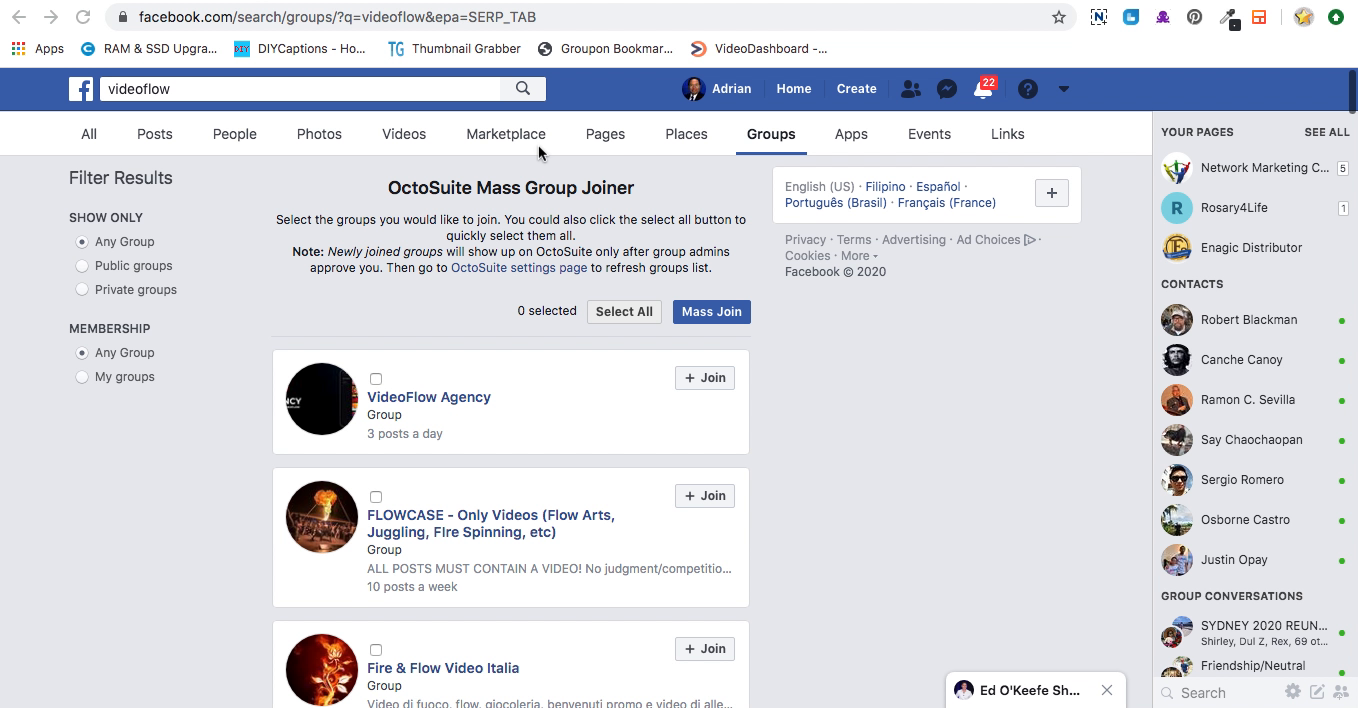Open the DIYCaptions bookmark

tap(300, 48)
